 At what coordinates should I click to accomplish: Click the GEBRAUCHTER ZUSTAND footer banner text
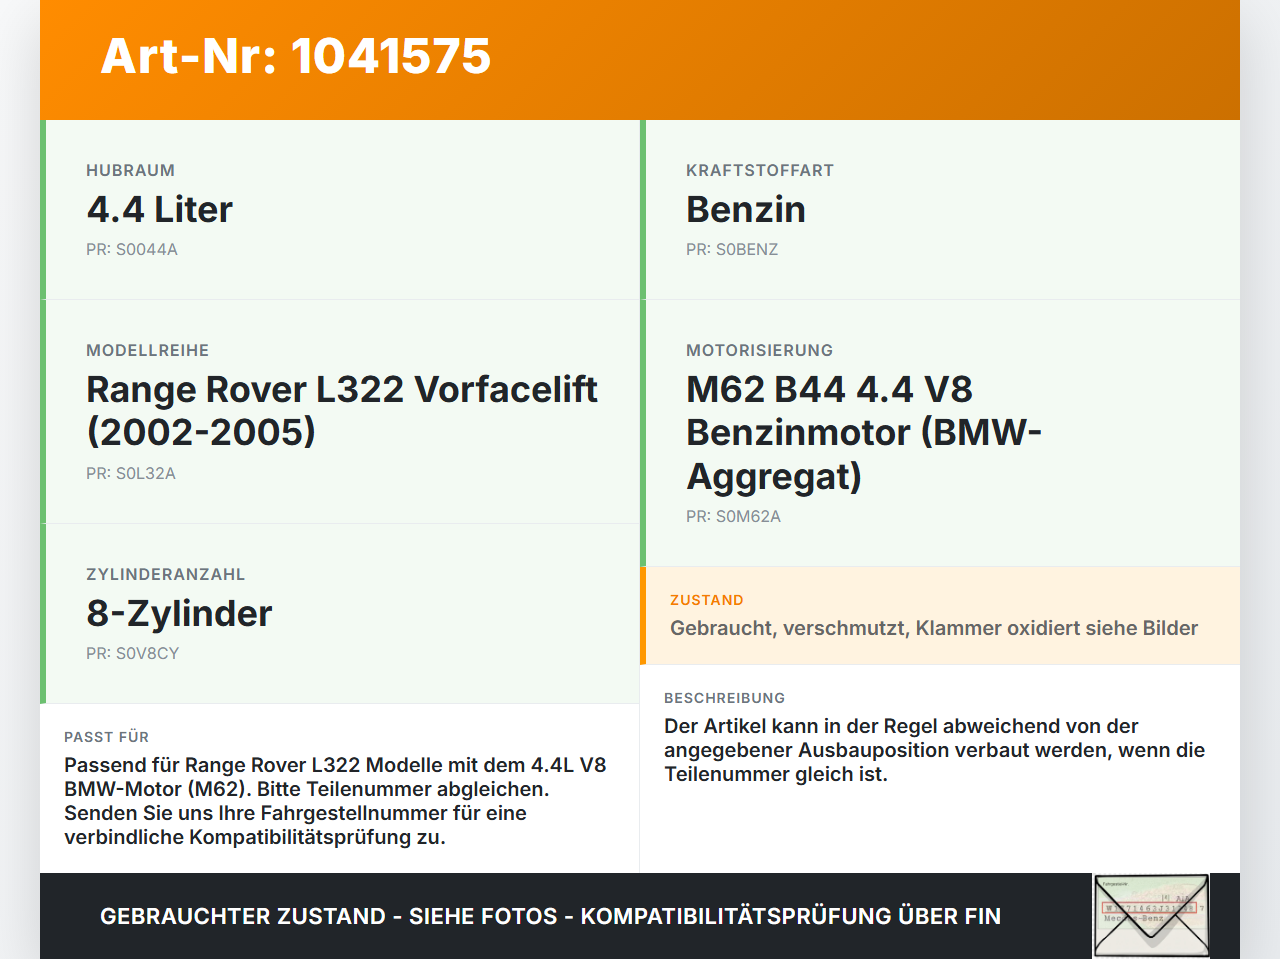(x=550, y=916)
